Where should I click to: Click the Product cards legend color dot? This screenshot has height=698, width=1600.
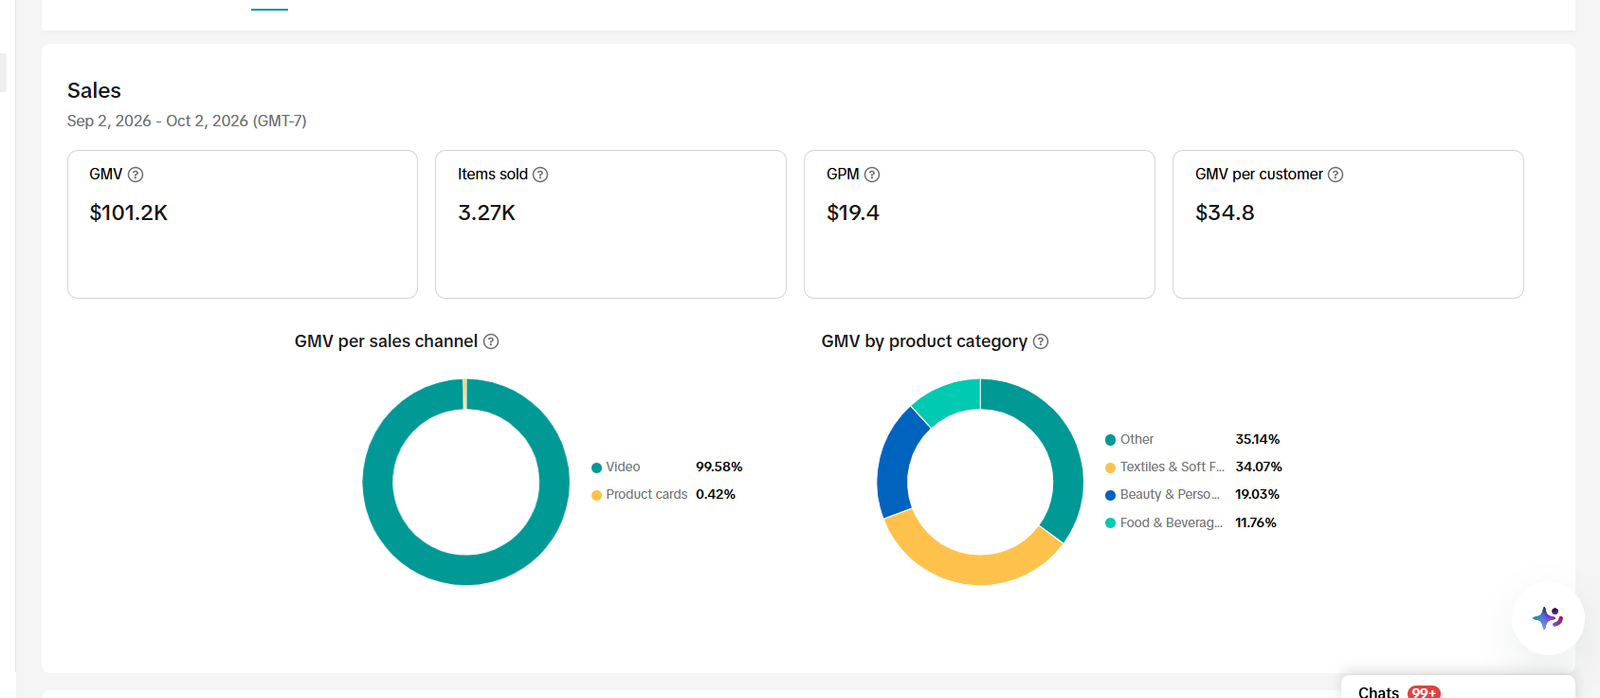coord(597,495)
